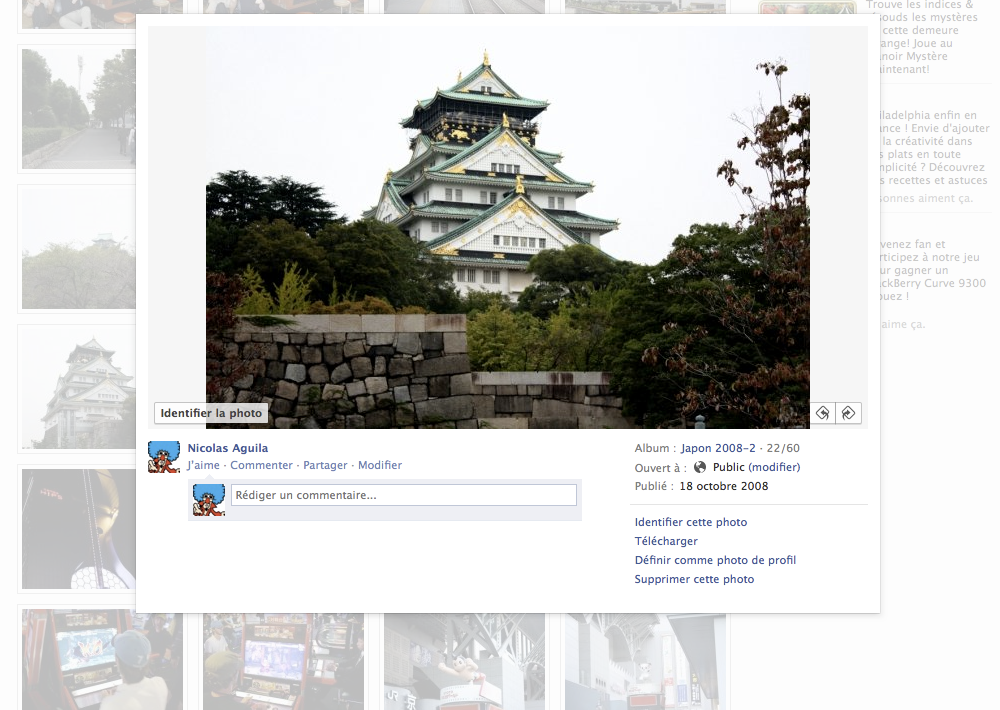The height and width of the screenshot is (710, 1000).
Task: Click the Identifier la photo button
Action: [211, 413]
